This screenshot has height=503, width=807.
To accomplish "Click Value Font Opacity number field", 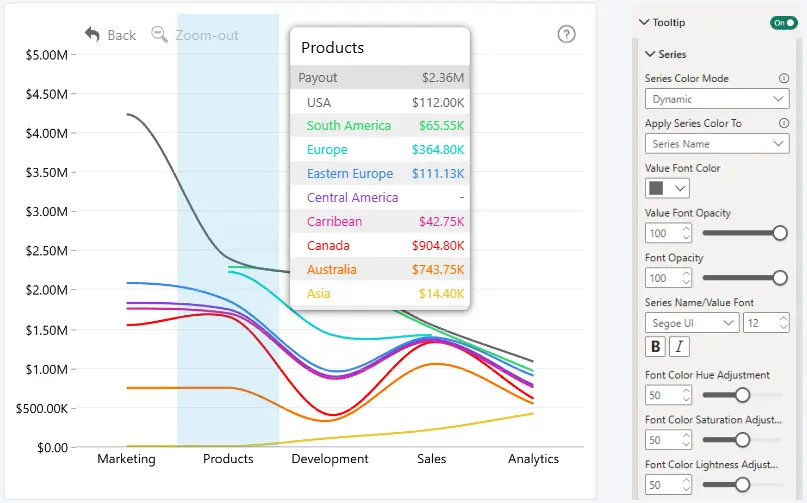I will pyautogui.click(x=668, y=233).
